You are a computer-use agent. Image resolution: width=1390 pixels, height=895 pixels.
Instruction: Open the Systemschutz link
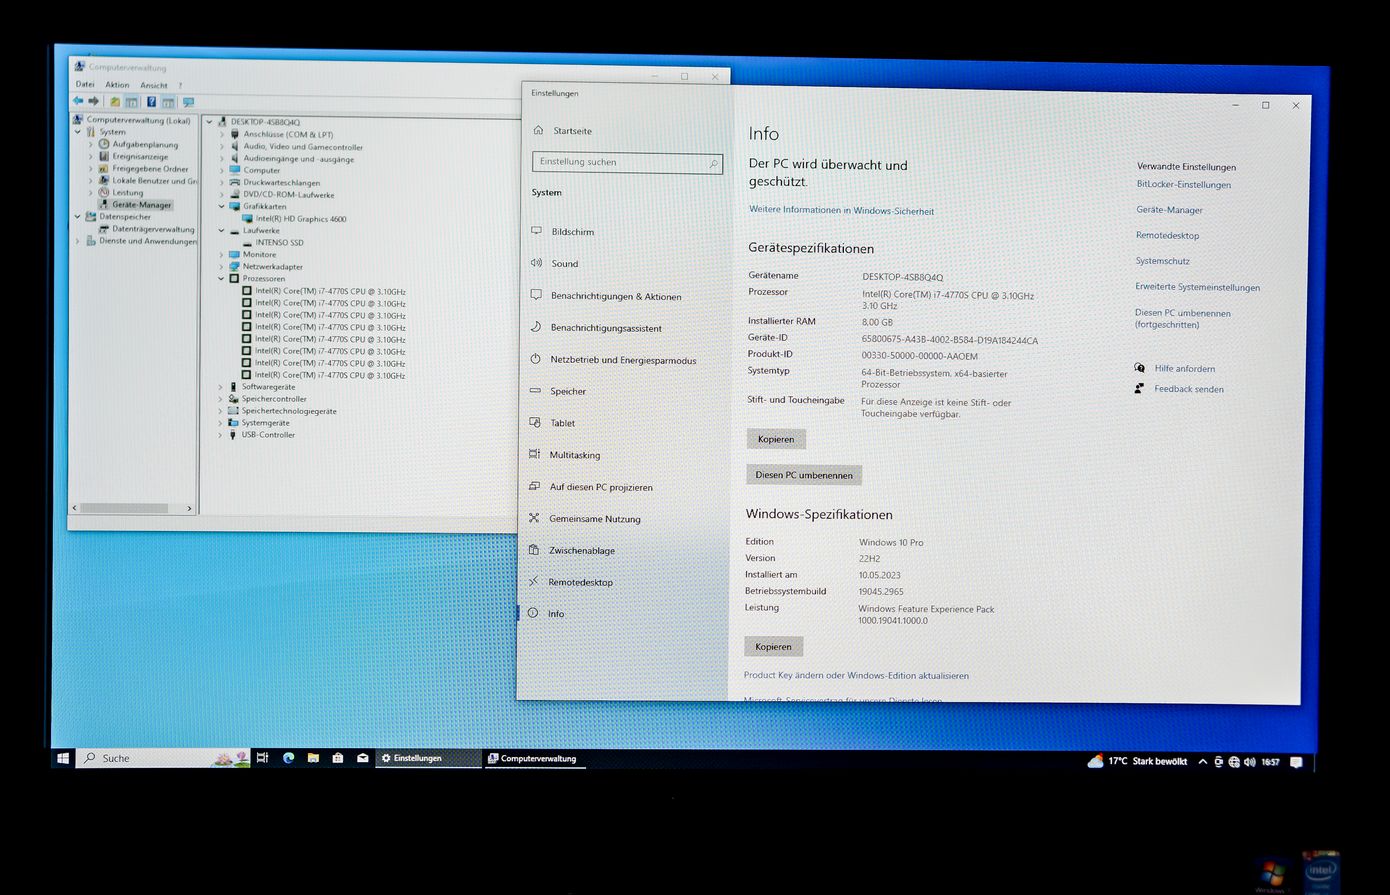[1162, 261]
